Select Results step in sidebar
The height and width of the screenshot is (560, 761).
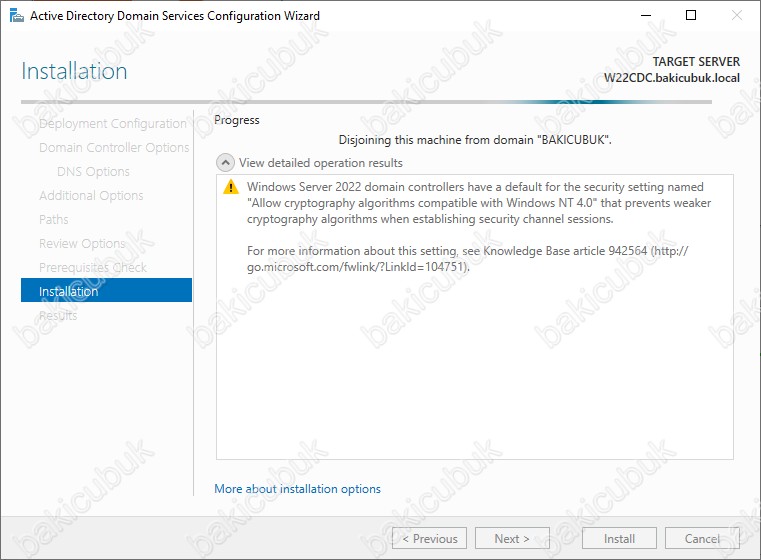tap(58, 315)
